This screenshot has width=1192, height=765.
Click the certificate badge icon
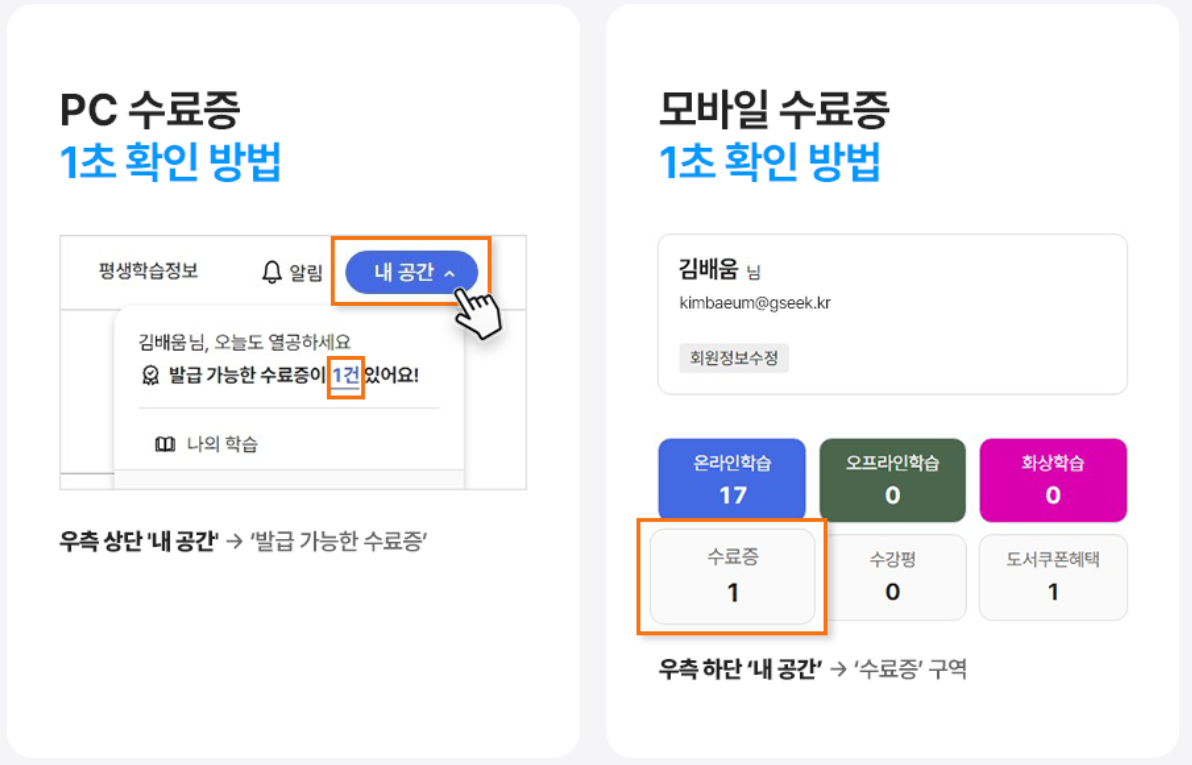(151, 375)
